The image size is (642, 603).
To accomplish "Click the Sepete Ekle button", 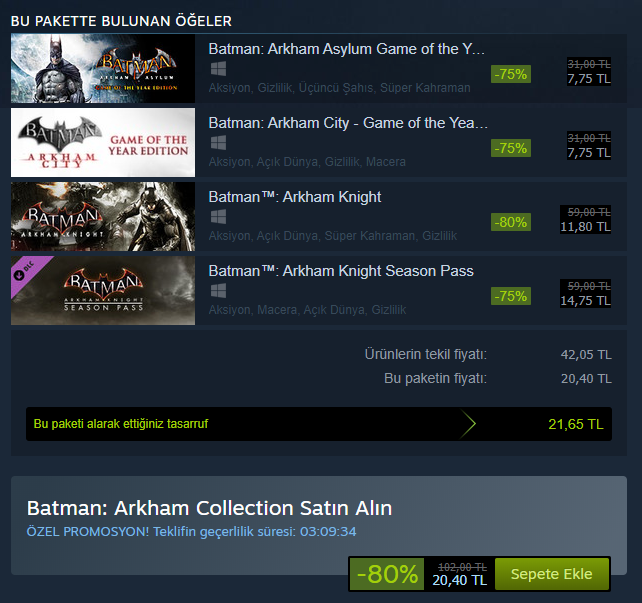I will tap(551, 574).
